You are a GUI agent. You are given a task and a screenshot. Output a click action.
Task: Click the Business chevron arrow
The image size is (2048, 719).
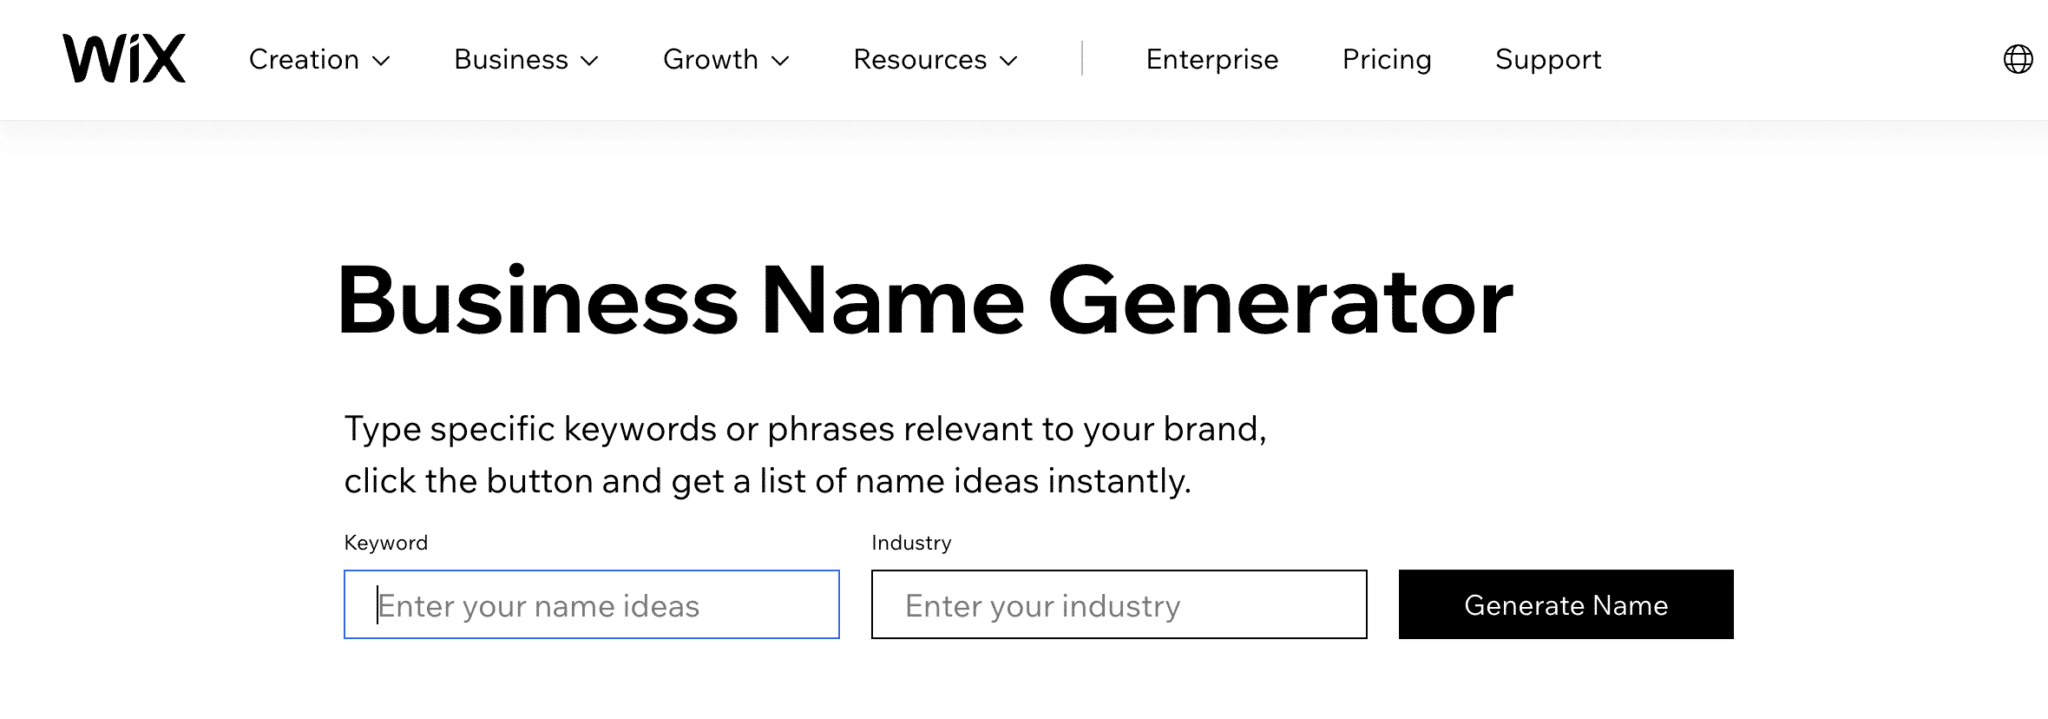(x=590, y=62)
